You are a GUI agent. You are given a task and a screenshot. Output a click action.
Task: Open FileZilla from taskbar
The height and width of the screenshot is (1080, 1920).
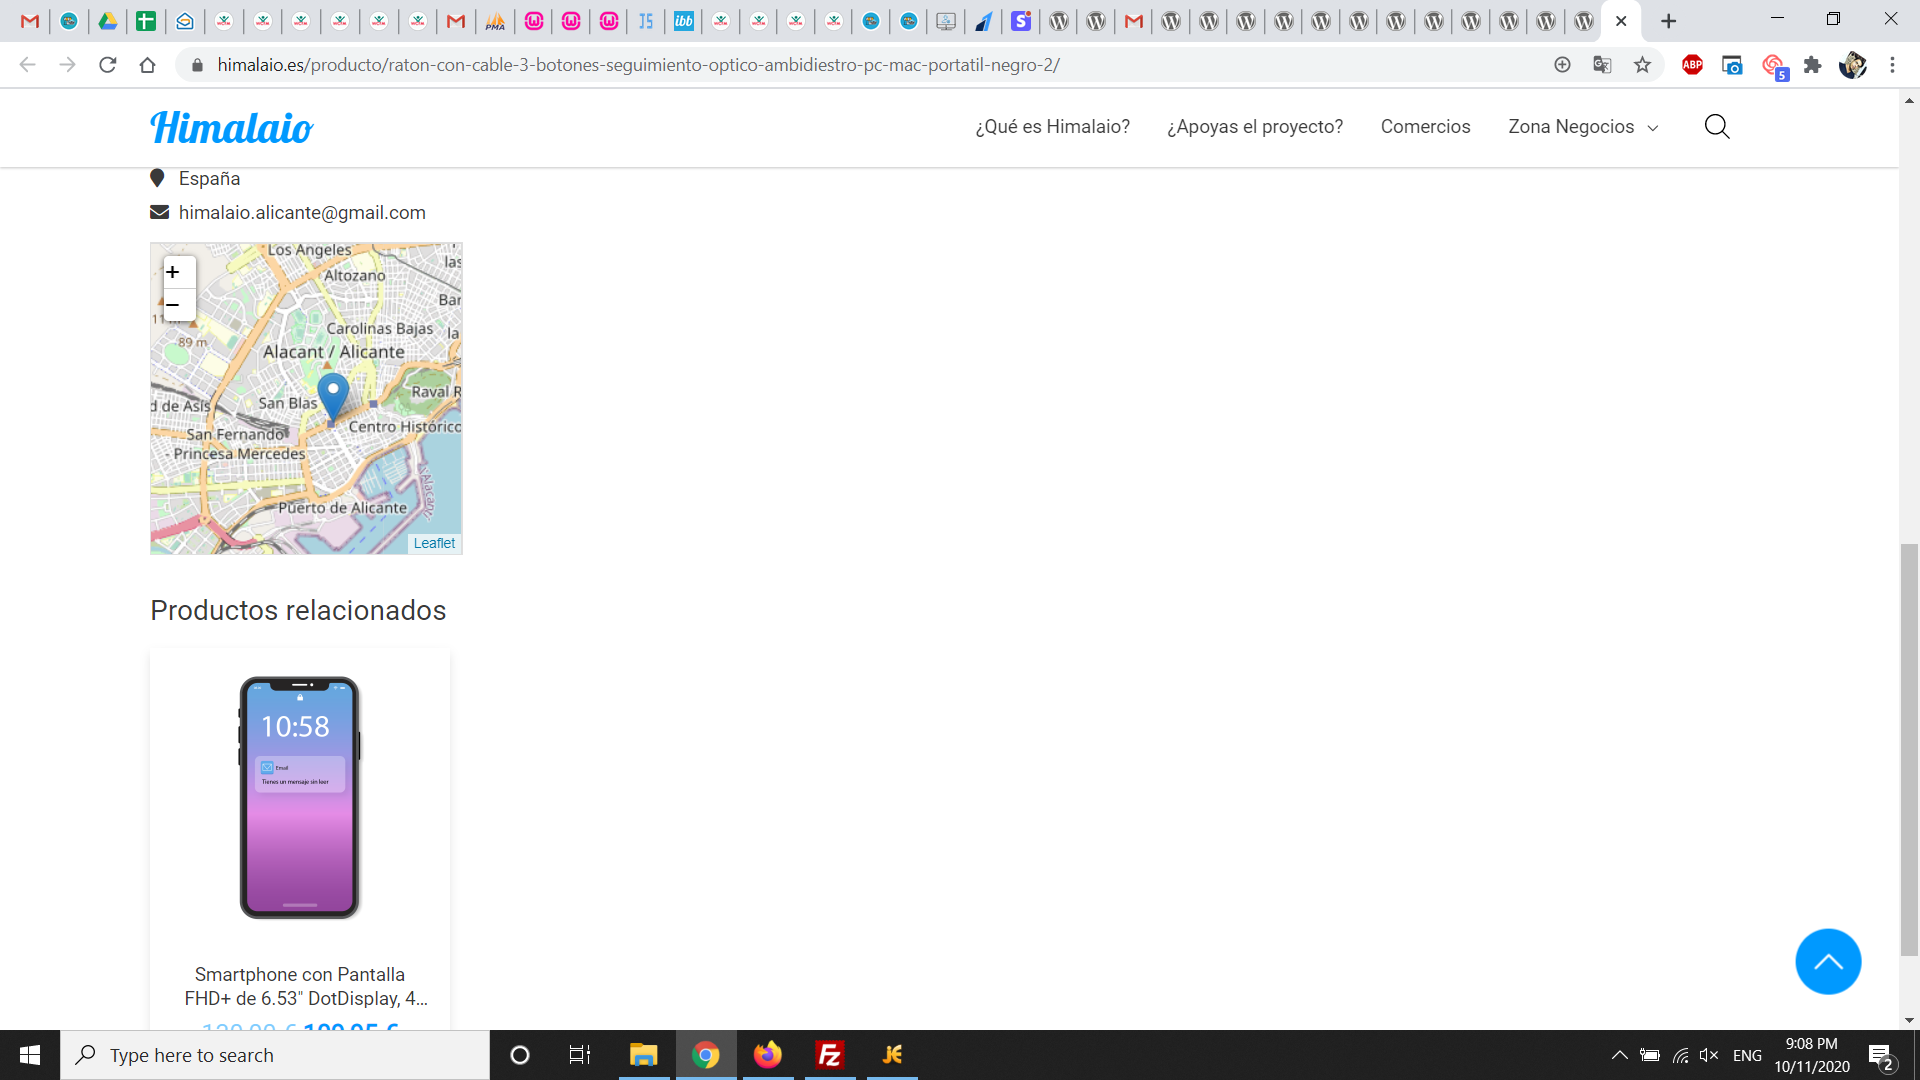830,1055
